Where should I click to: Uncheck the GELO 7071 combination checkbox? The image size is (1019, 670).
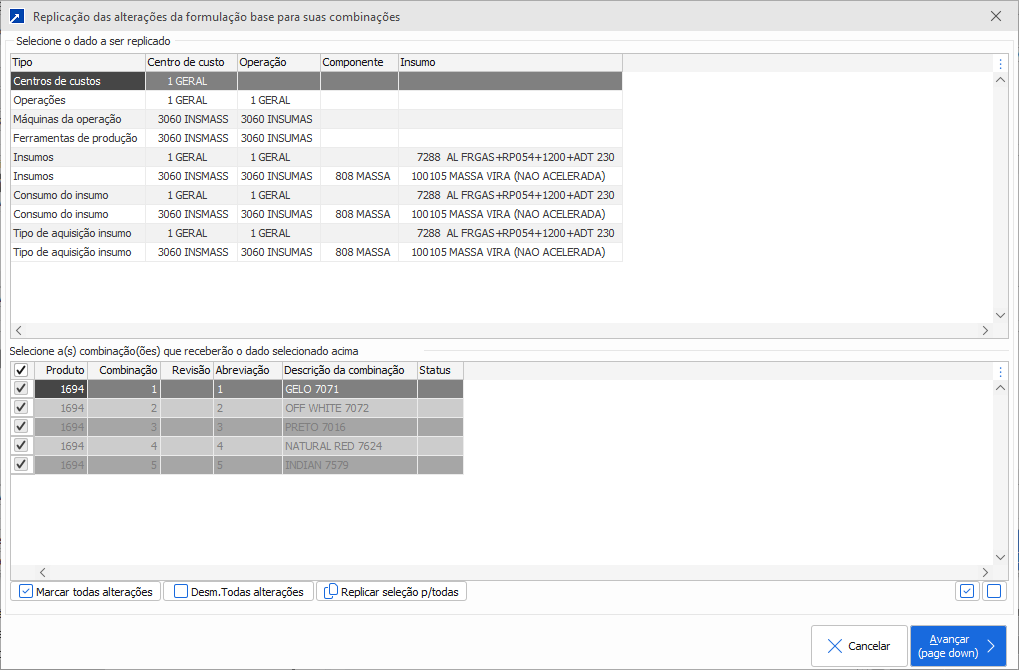point(22,389)
